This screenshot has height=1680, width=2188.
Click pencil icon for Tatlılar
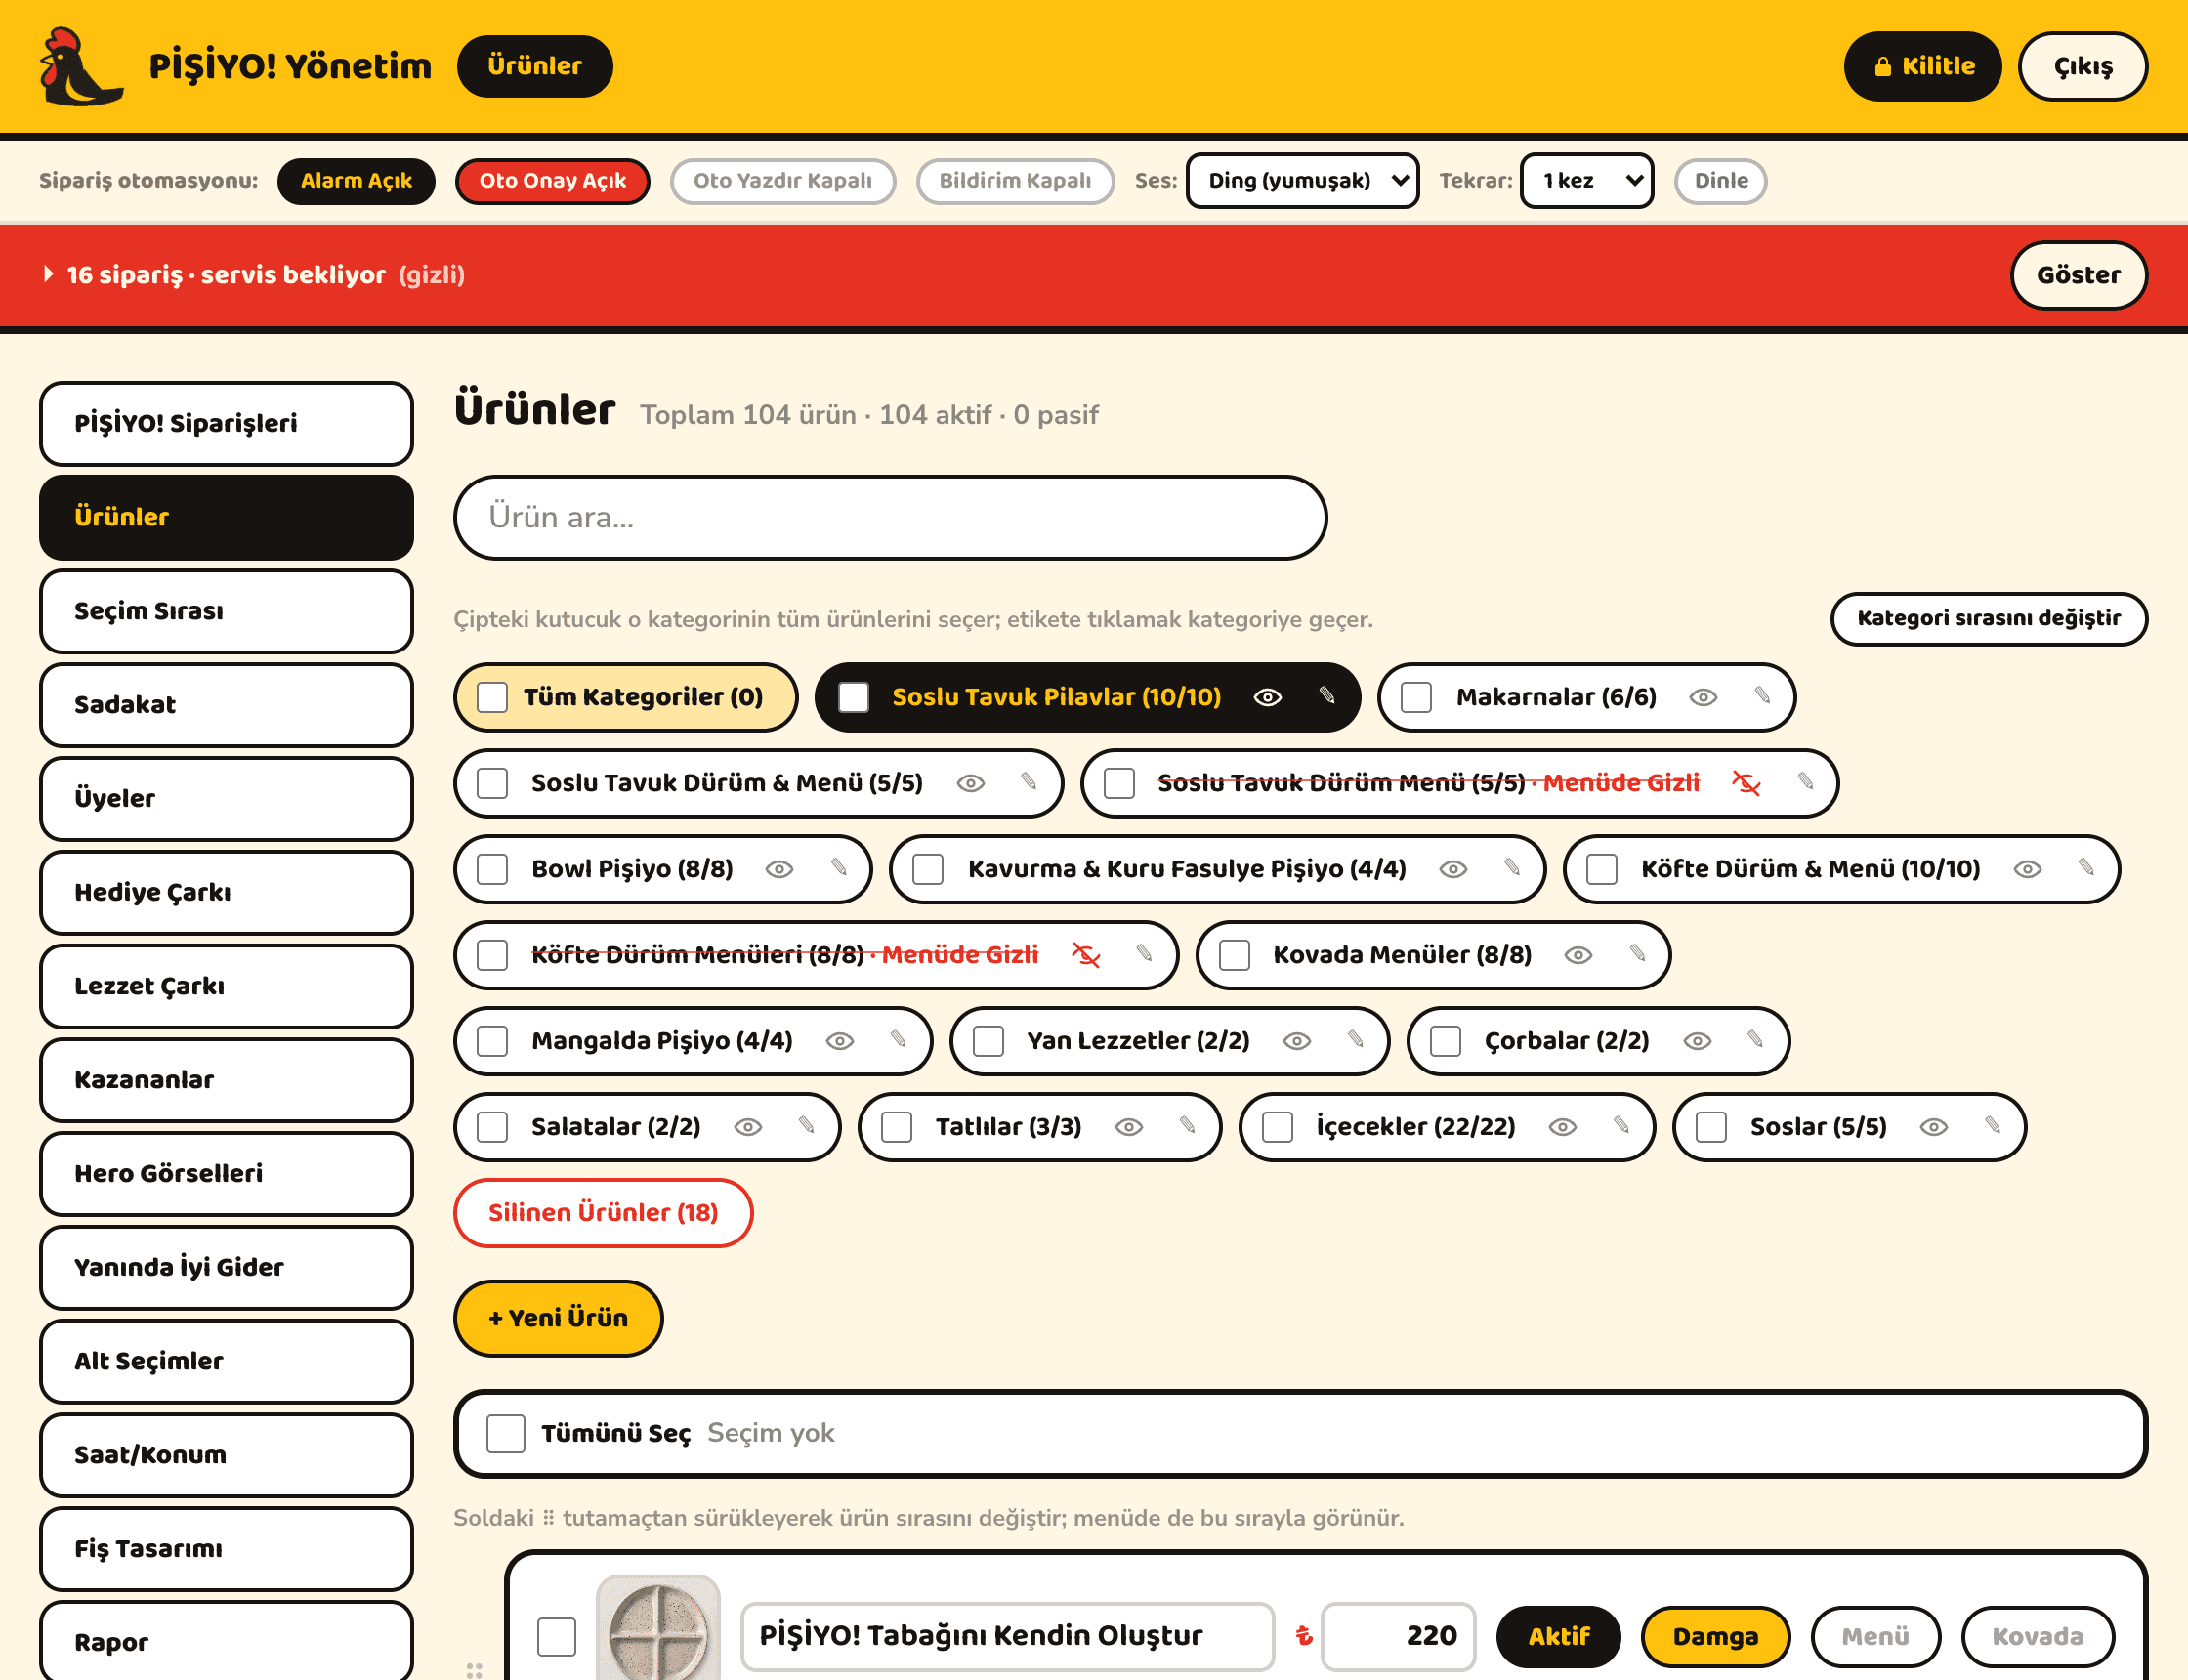[x=1187, y=1126]
